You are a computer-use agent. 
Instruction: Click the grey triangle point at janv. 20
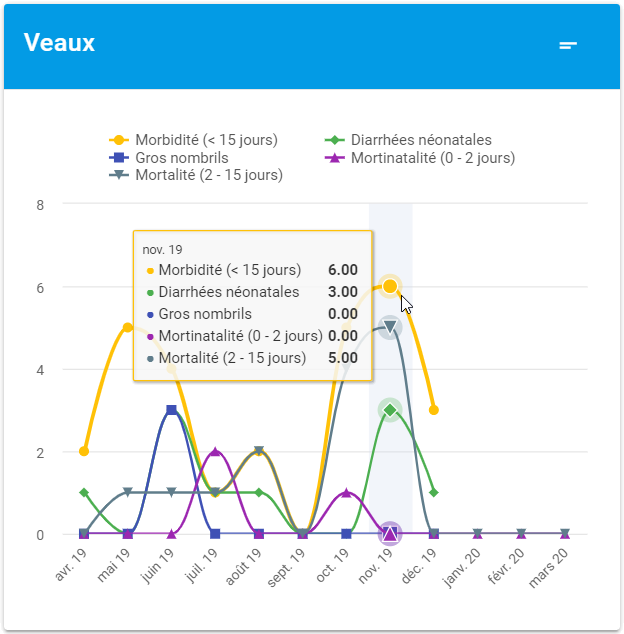coord(478,533)
